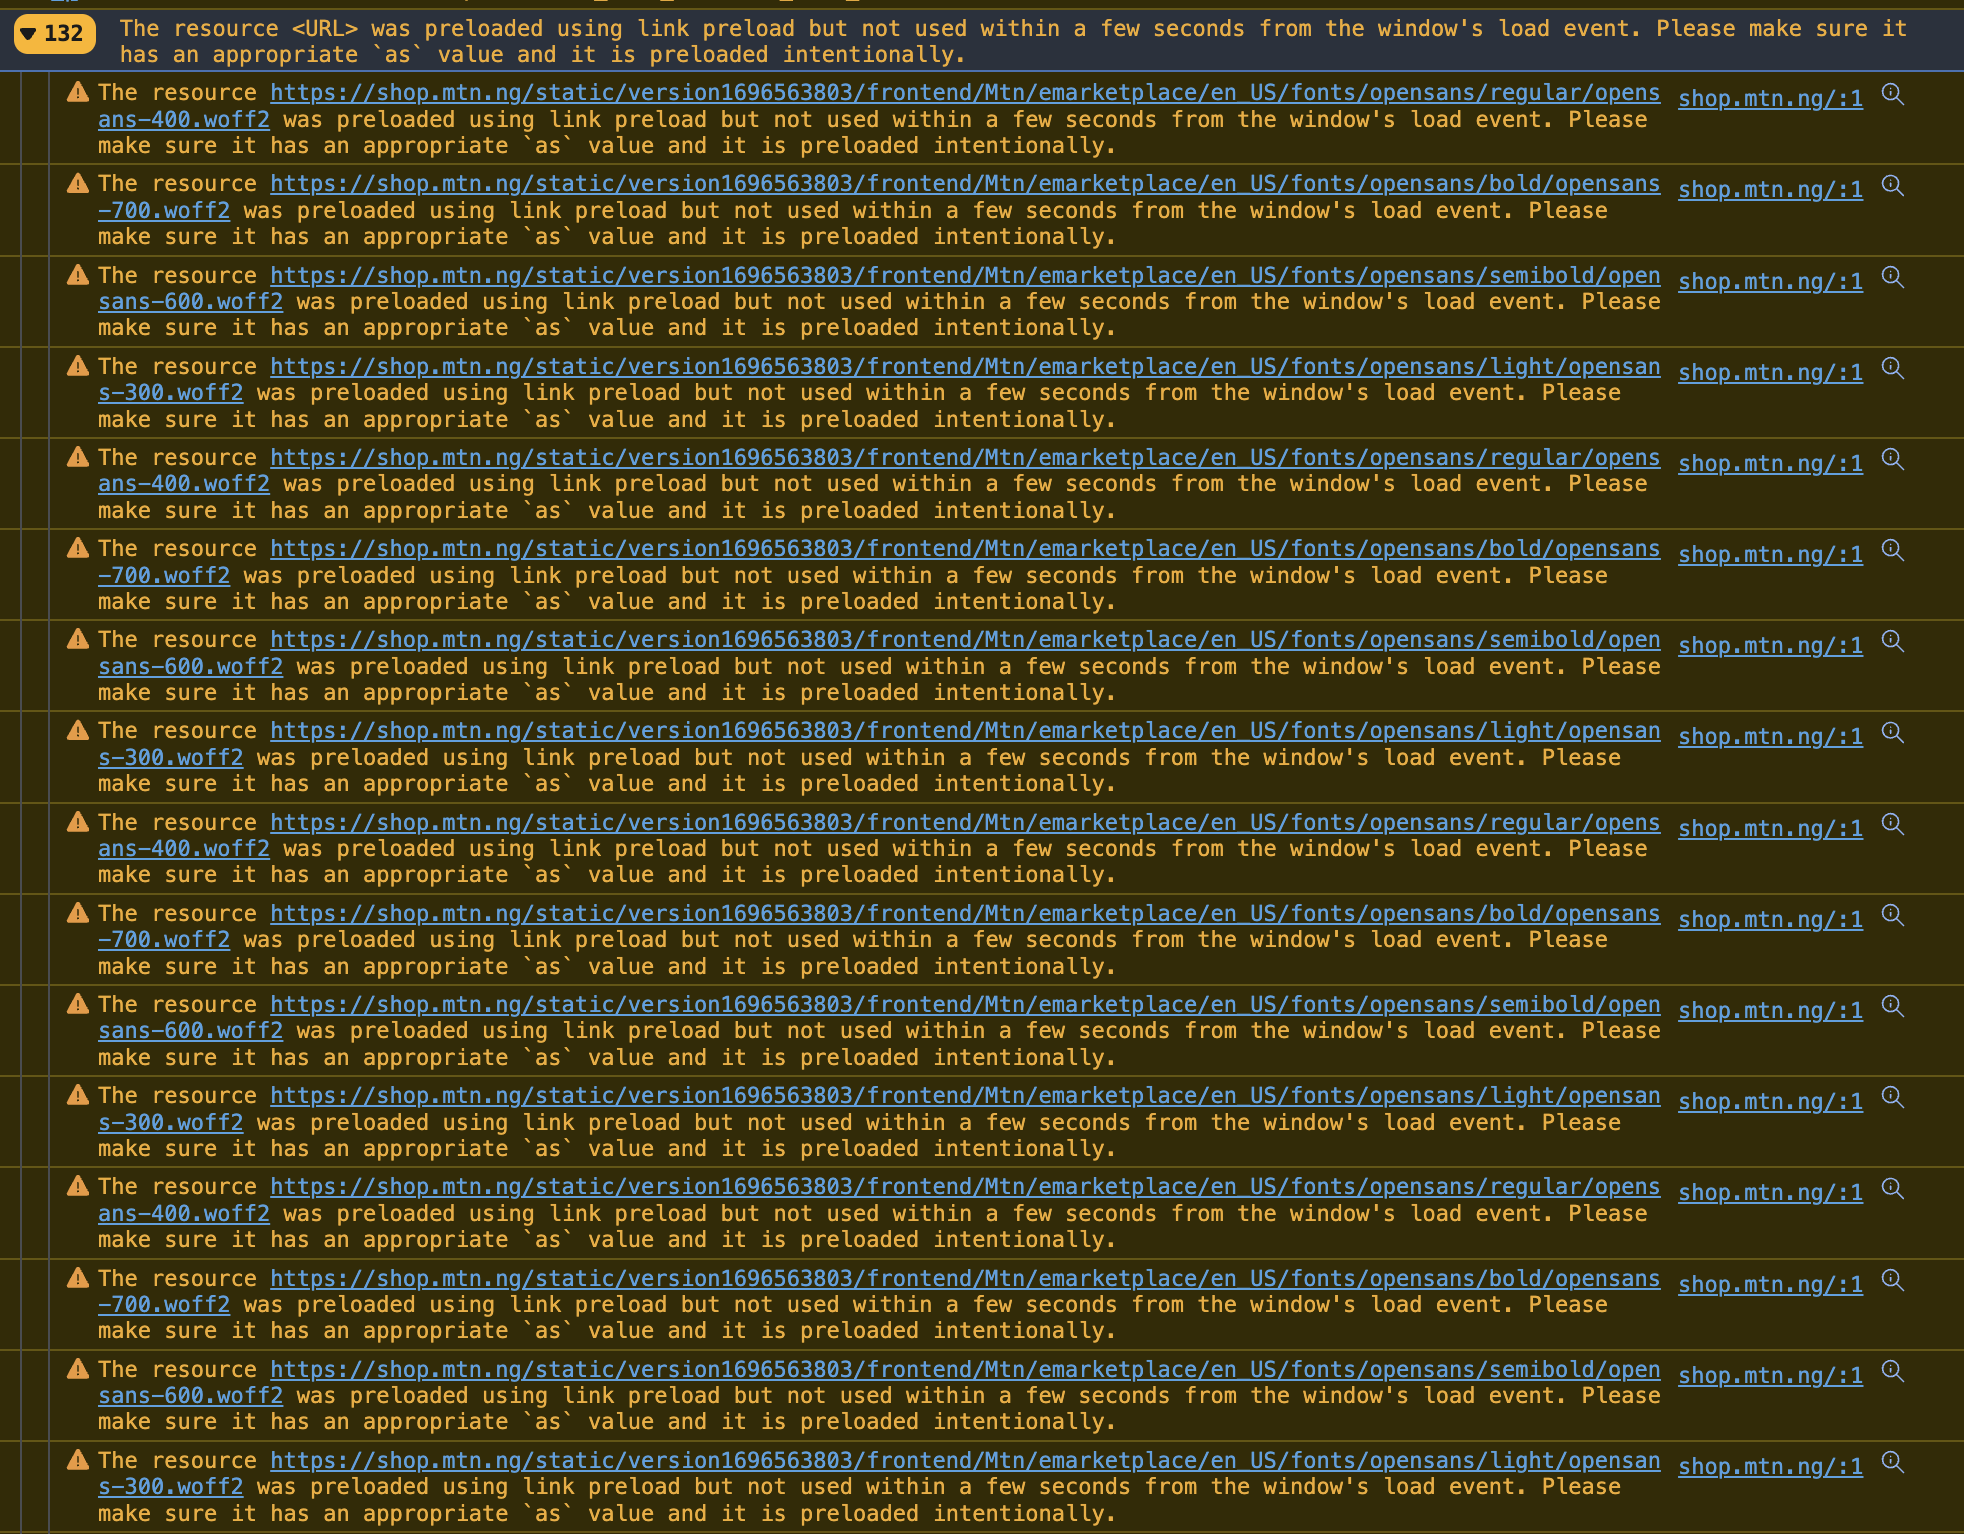Open first opensans-700.woff2 bold font URL
This screenshot has width=1964, height=1534.
tap(879, 197)
